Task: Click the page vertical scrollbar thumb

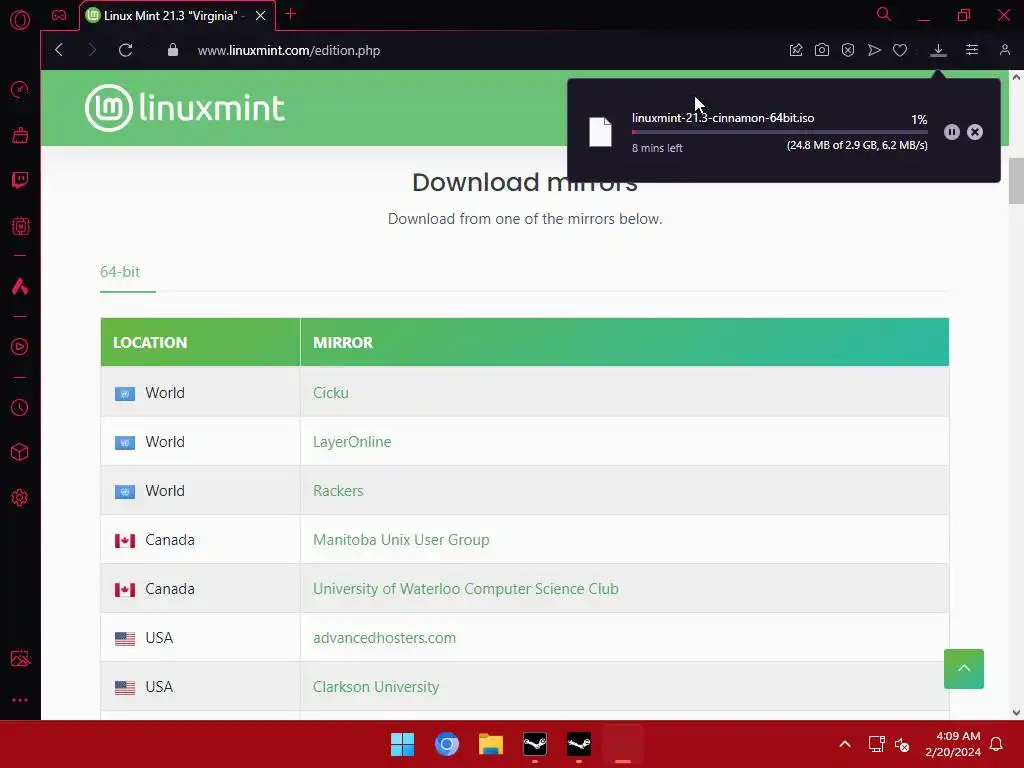Action: [x=1016, y=181]
